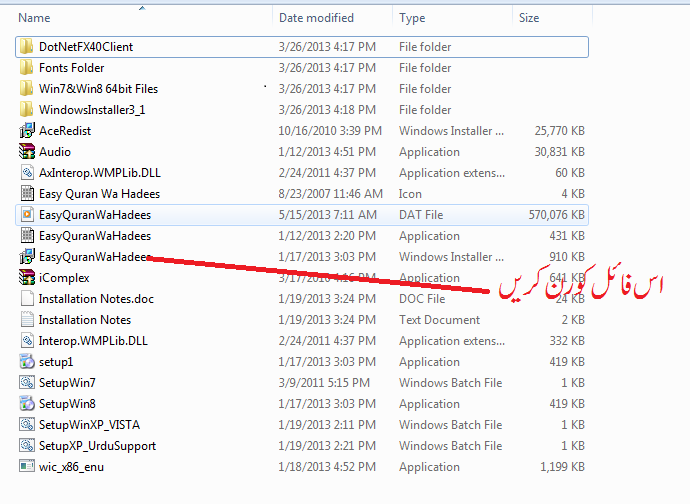This screenshot has height=504, width=690.
Task: Select the SetupWin7 file name
Action: tap(67, 383)
